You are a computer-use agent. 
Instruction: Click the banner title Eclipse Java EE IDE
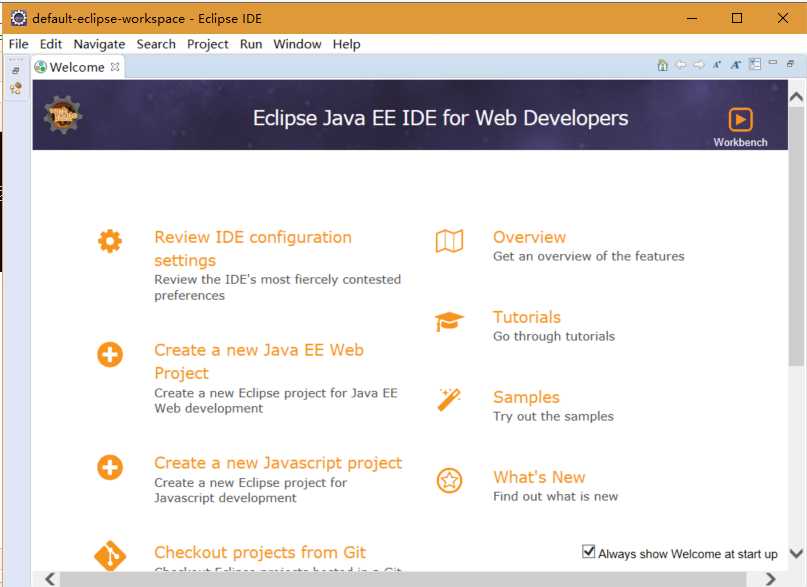point(441,118)
